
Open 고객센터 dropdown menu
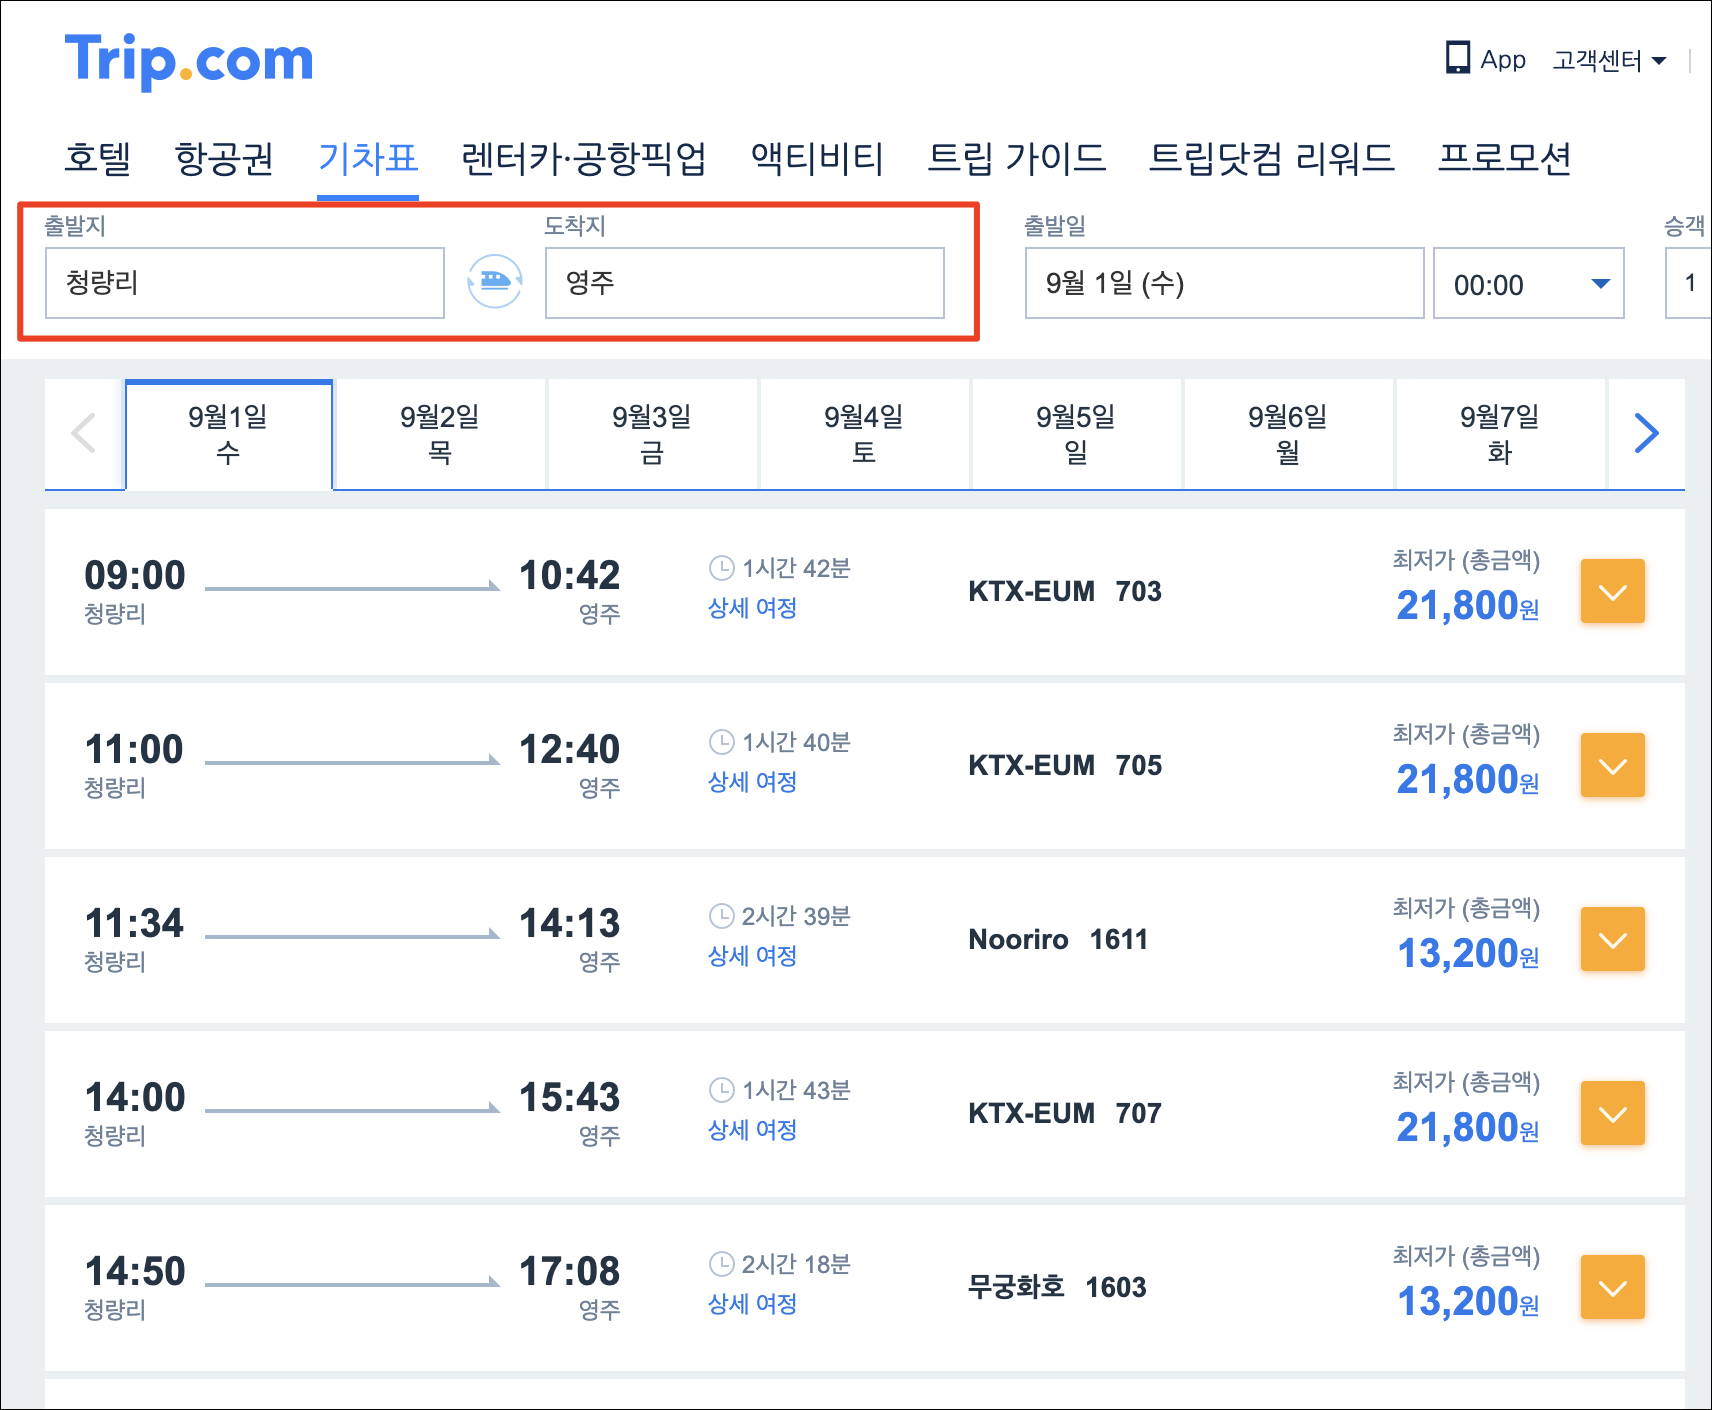(1609, 61)
